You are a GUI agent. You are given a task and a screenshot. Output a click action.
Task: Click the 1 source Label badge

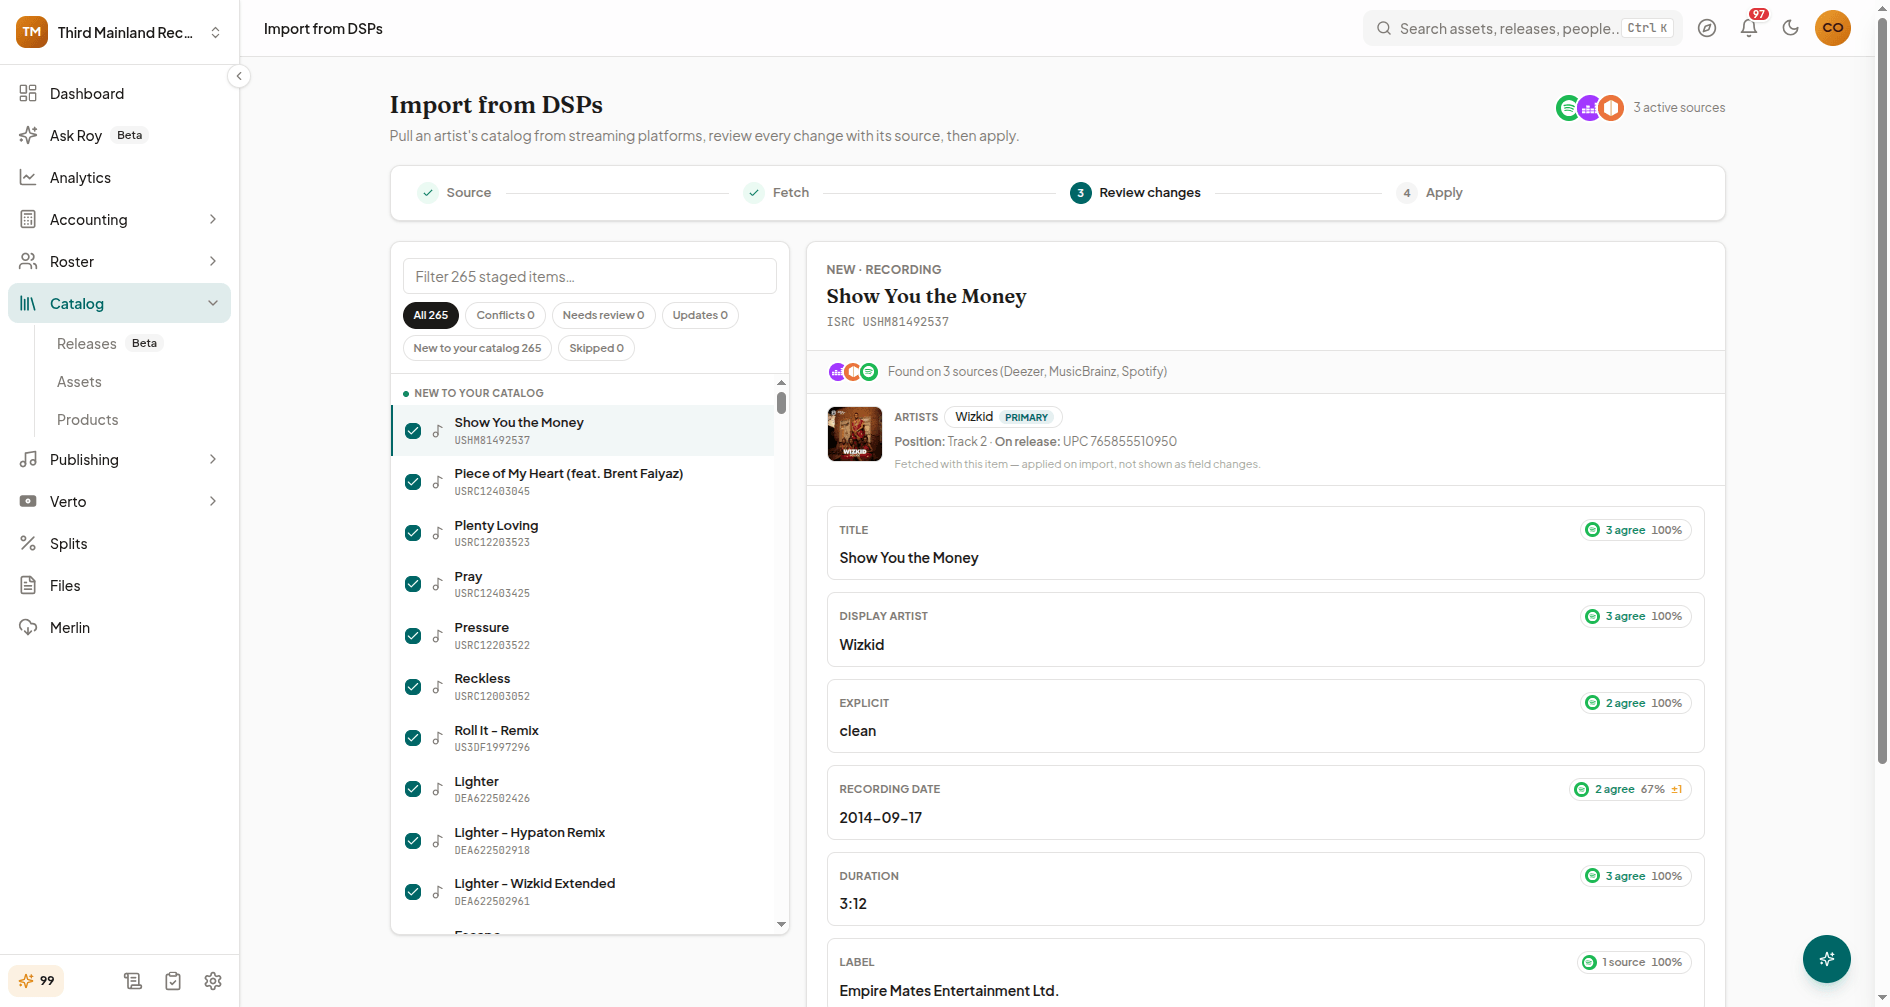click(1634, 962)
